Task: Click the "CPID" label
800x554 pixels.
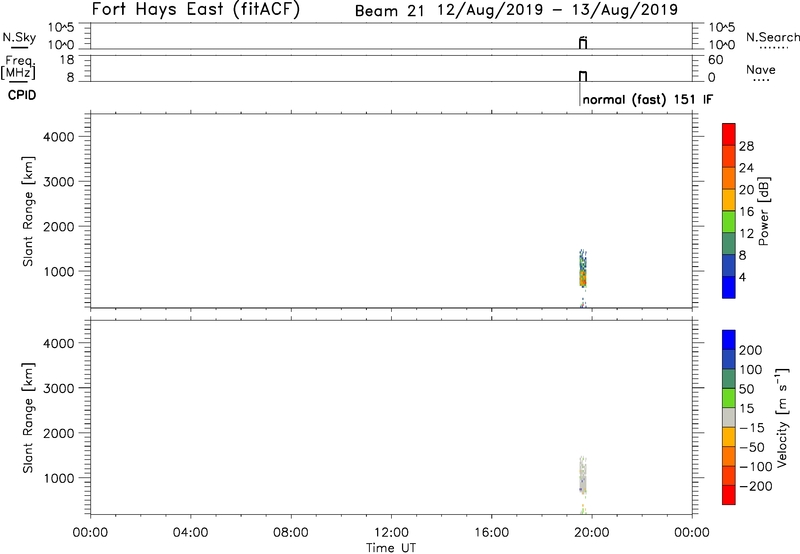Action: point(22,95)
